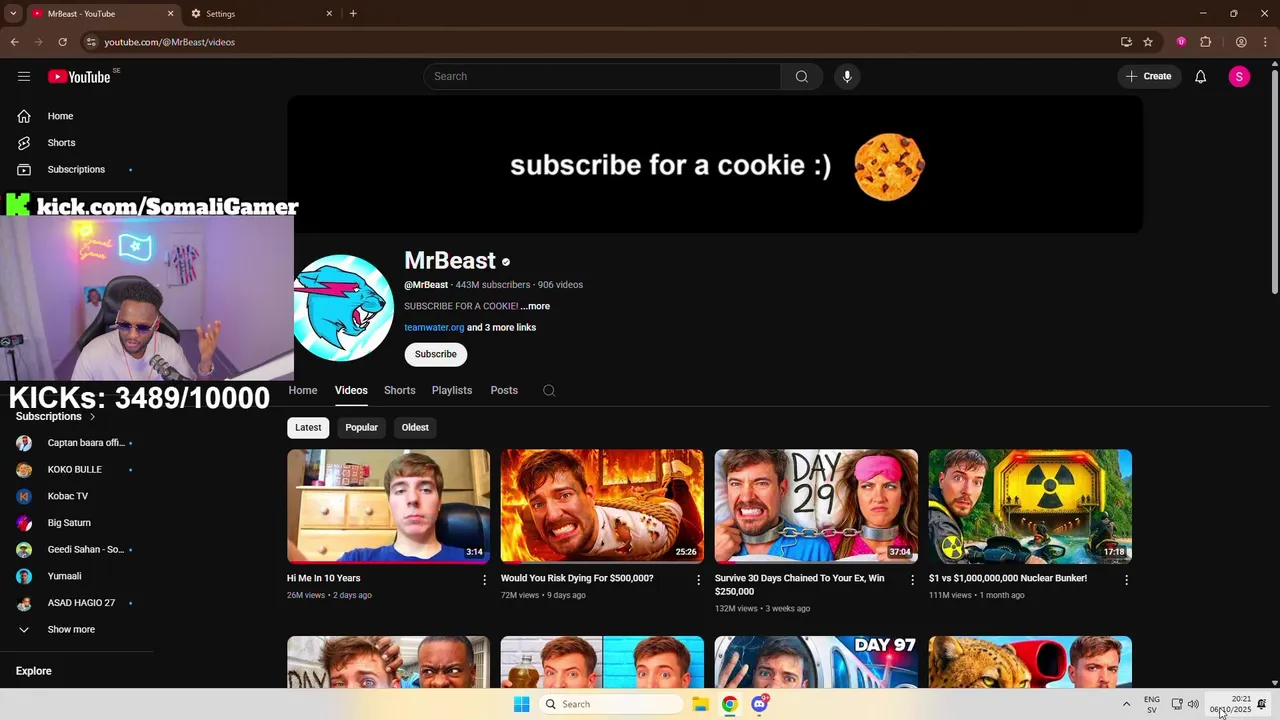Open Would You Risk Dying thumbnail

pos(602,506)
